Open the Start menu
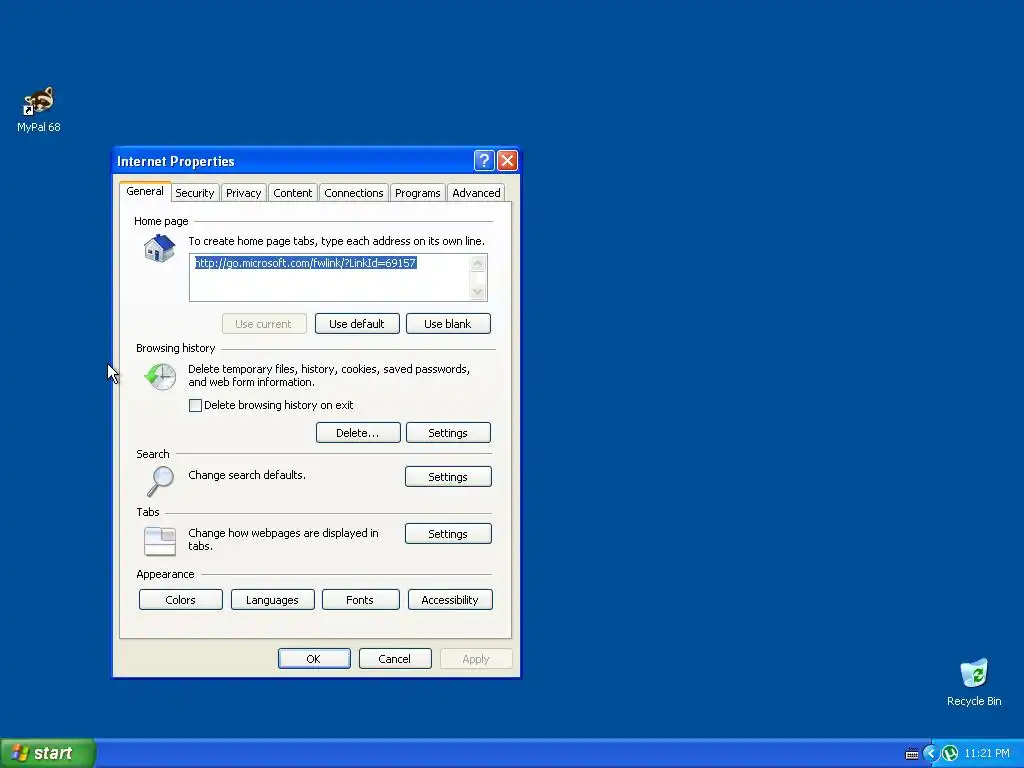The image size is (1024, 768). (x=48, y=753)
